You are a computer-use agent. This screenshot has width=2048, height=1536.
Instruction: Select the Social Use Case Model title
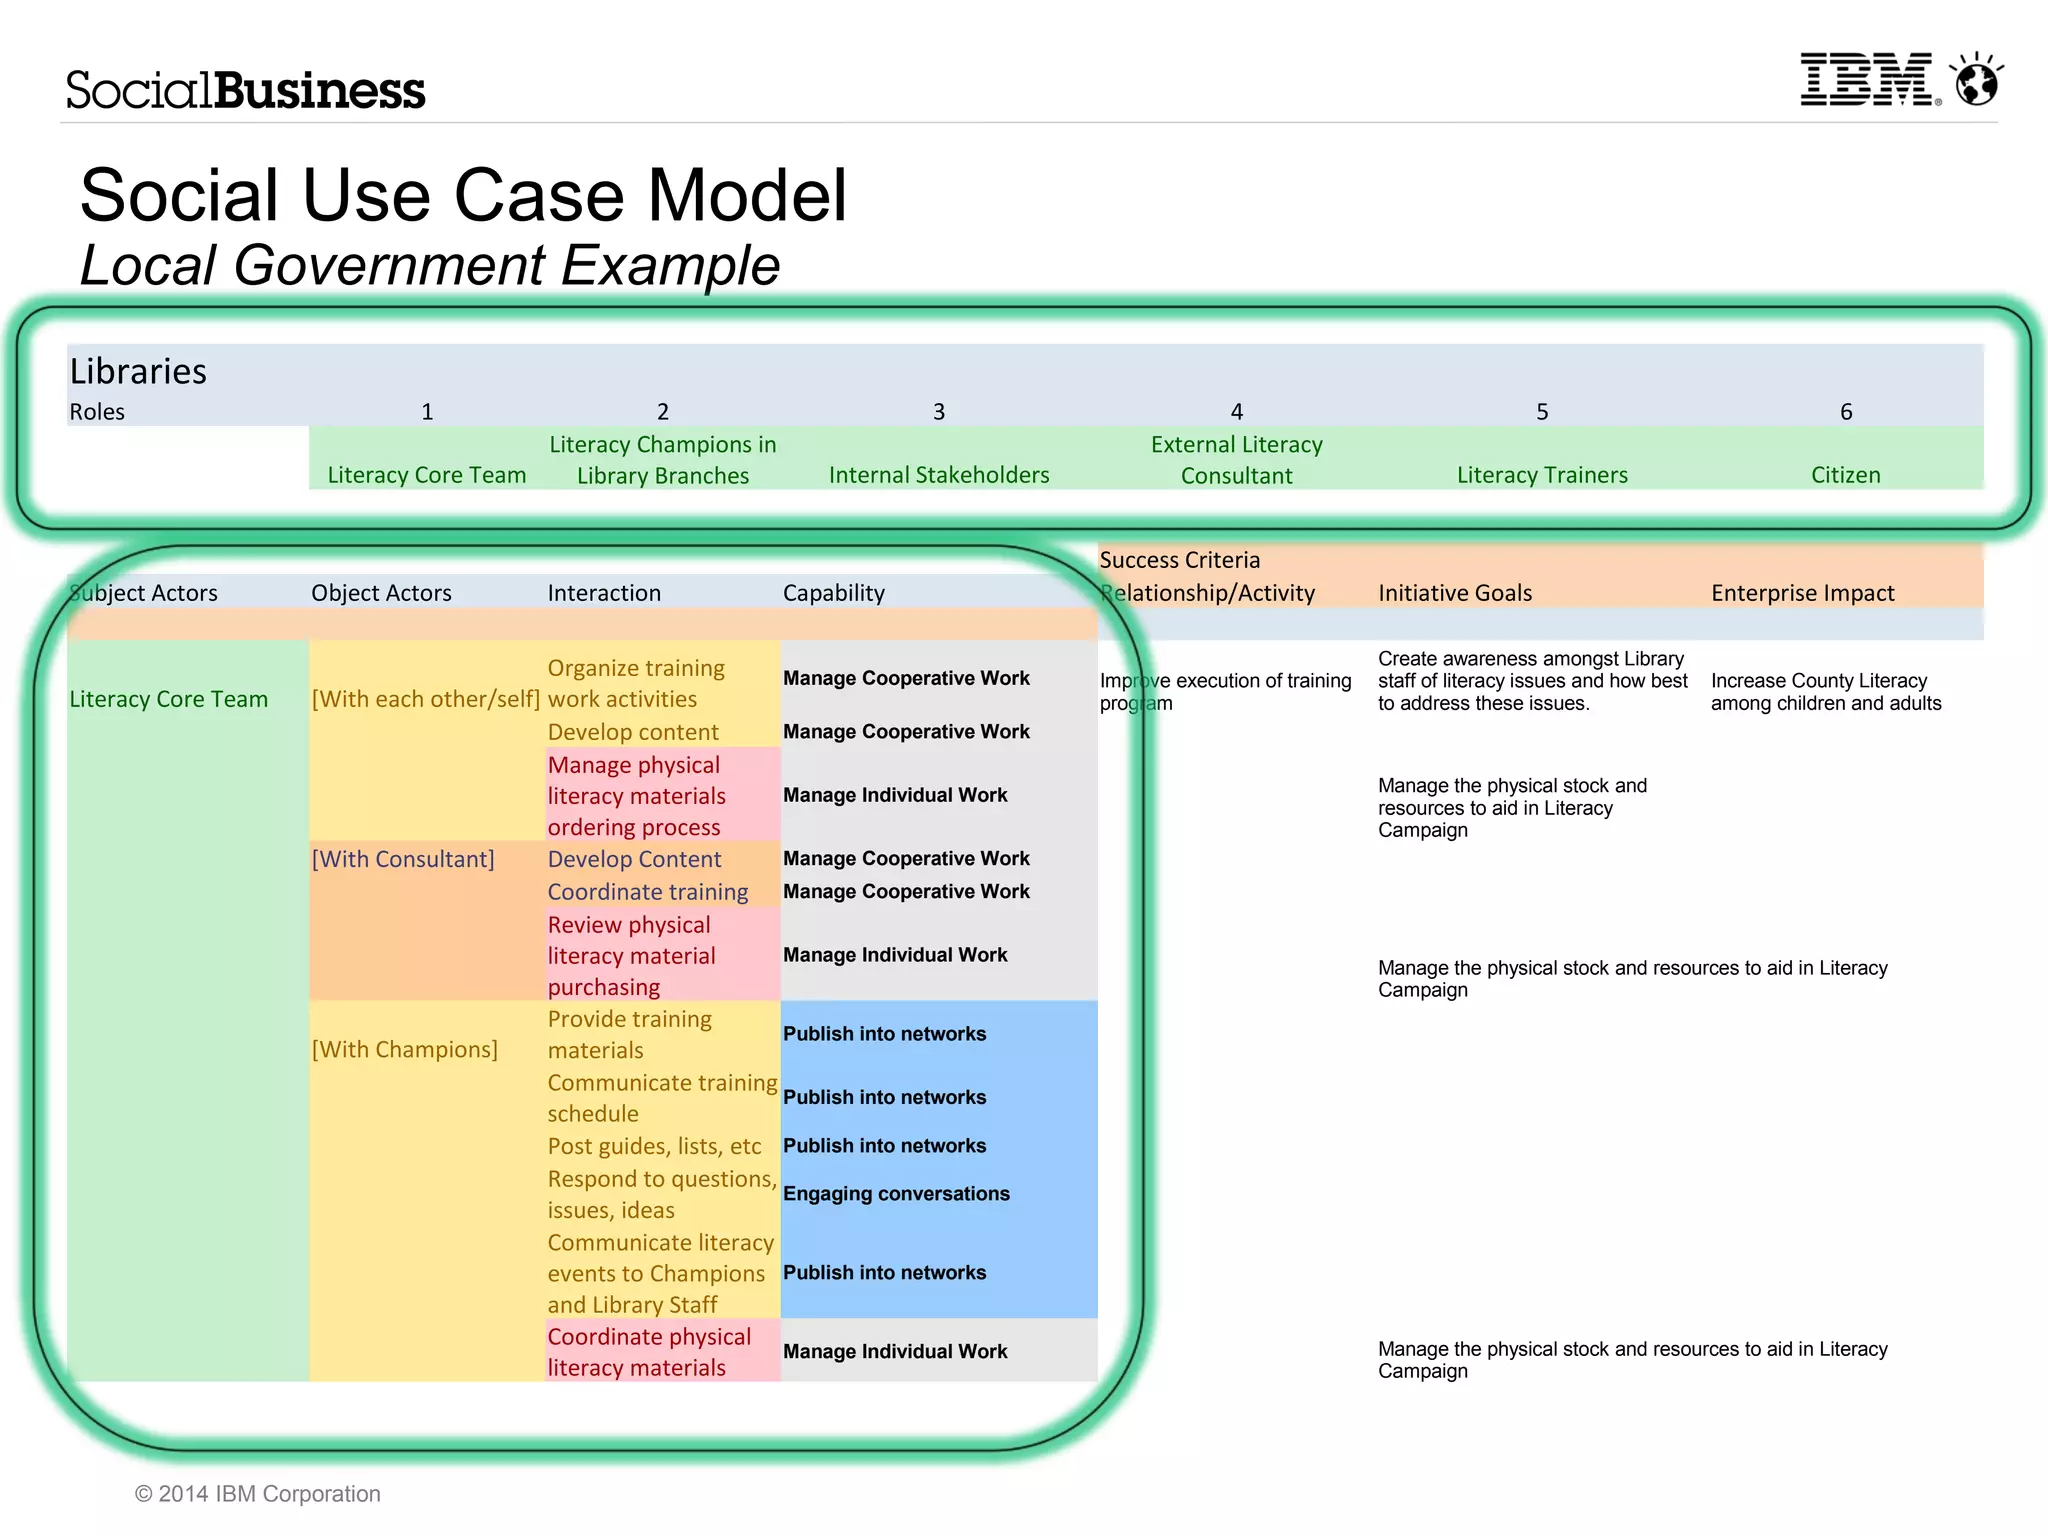pyautogui.click(x=463, y=195)
